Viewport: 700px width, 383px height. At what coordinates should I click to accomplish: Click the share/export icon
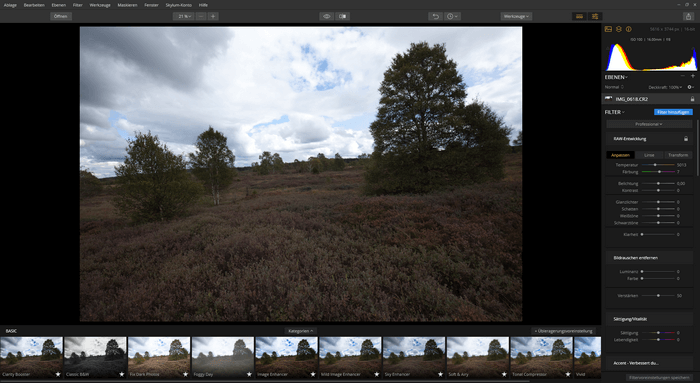(688, 17)
